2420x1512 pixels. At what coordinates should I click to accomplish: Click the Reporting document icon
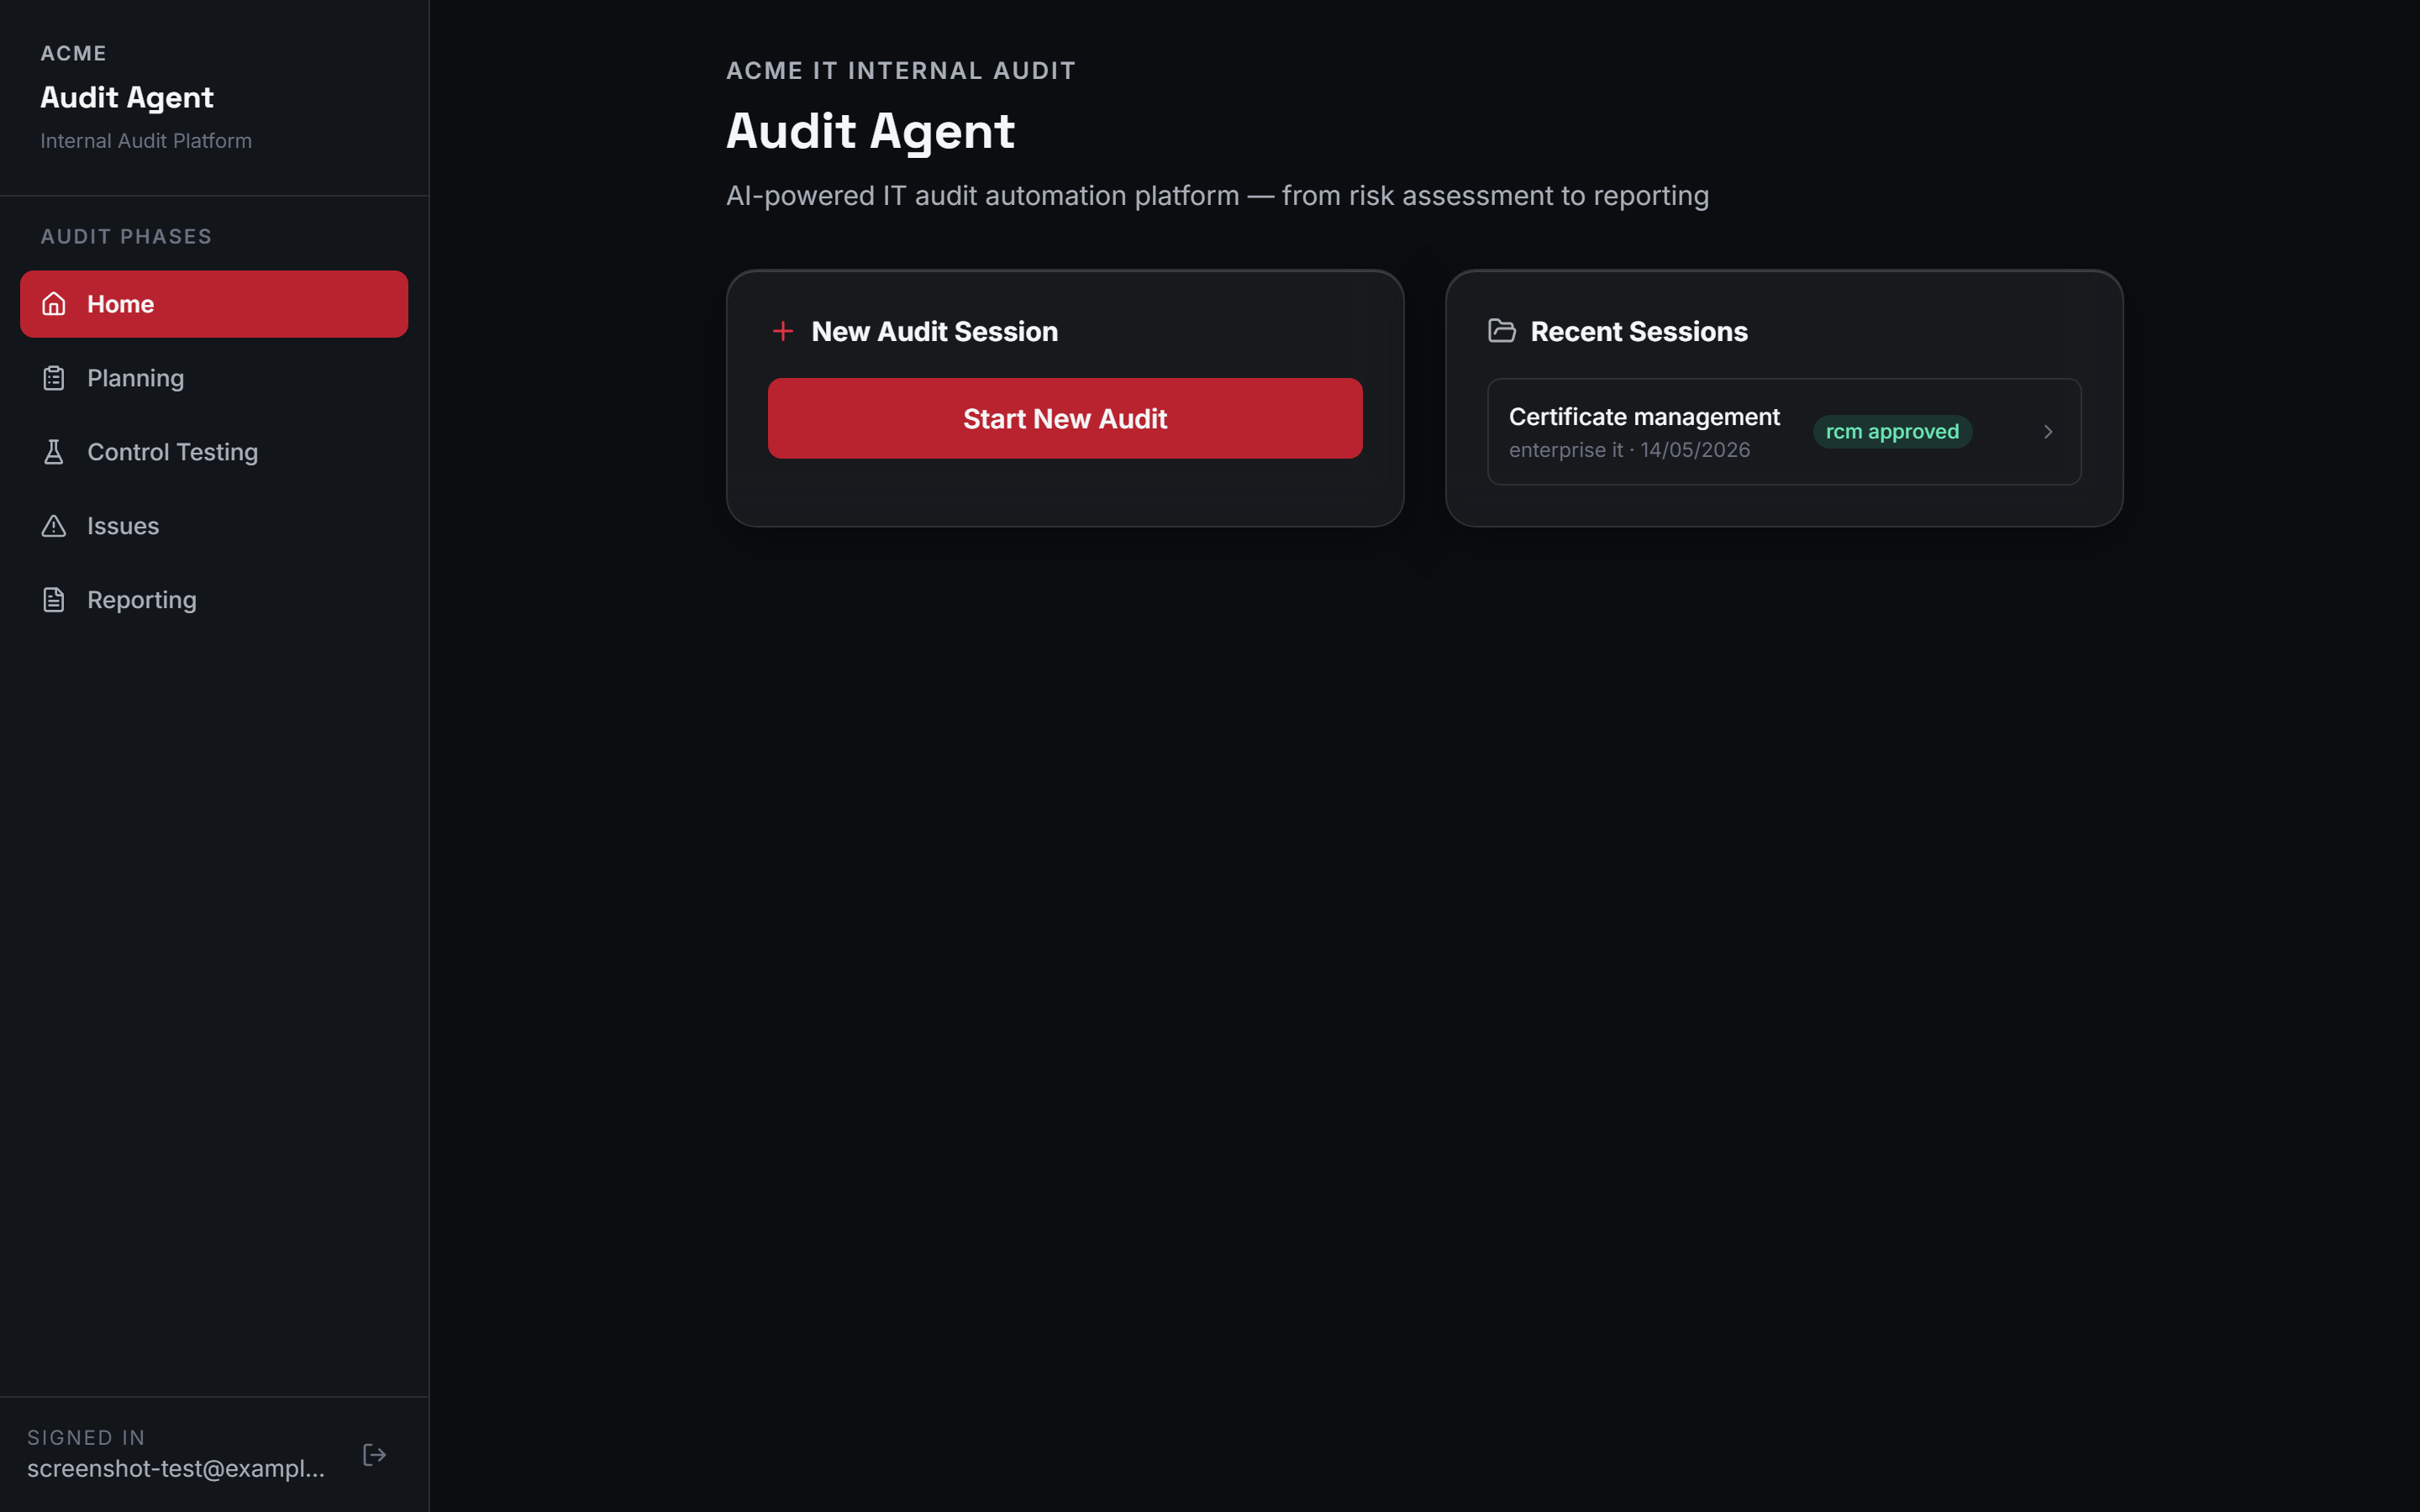(x=54, y=600)
